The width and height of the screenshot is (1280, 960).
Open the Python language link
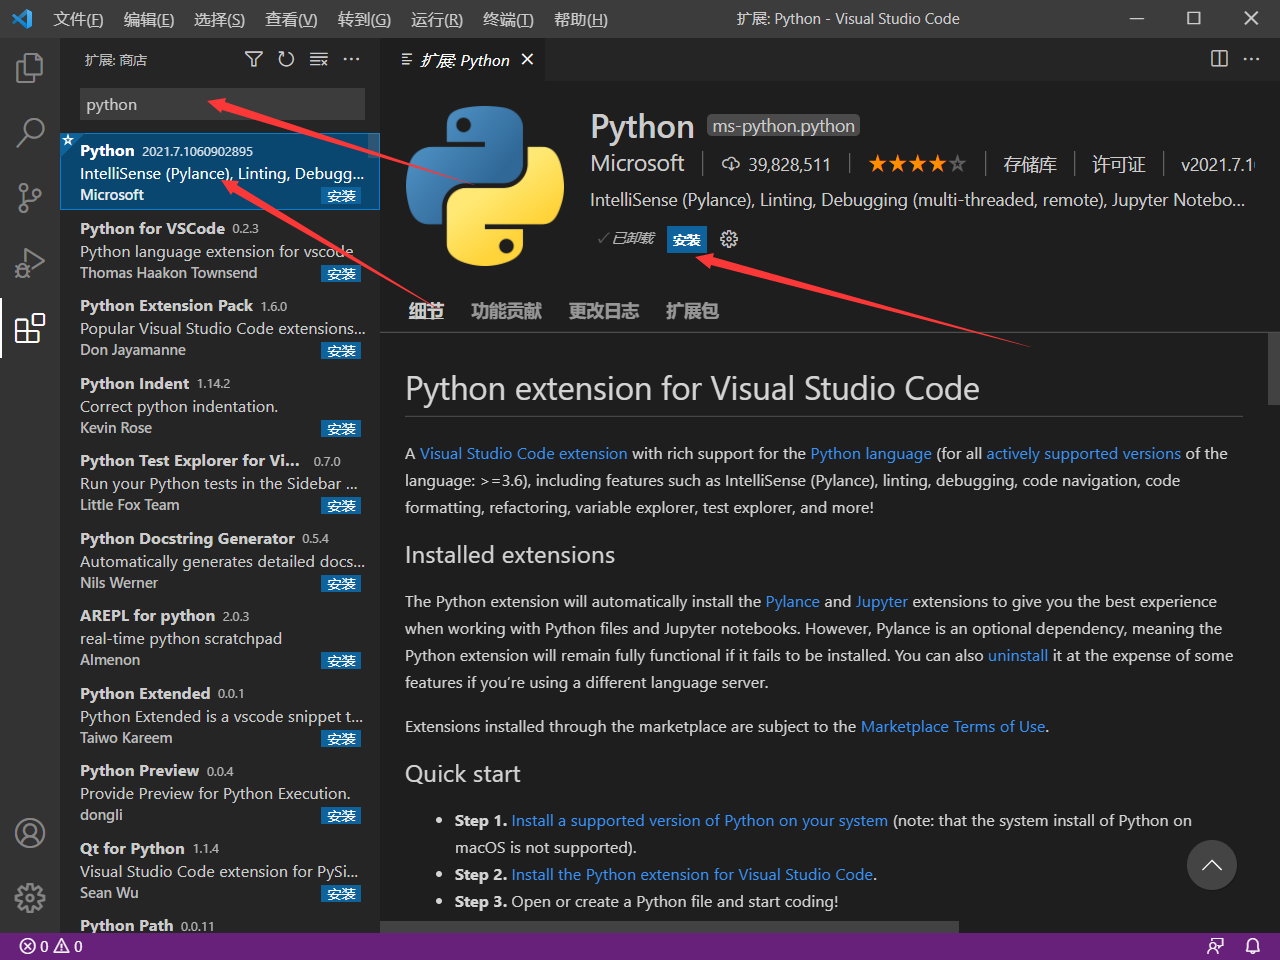(x=871, y=454)
